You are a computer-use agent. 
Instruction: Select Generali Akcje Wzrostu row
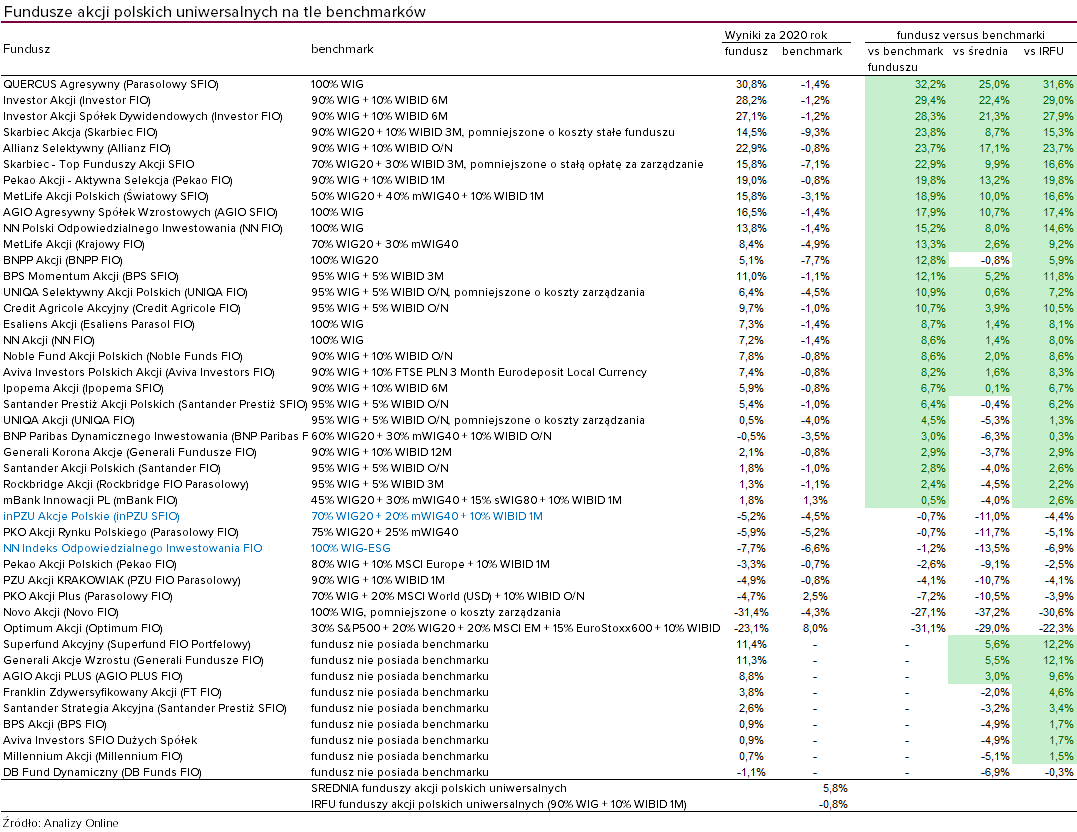click(133, 660)
